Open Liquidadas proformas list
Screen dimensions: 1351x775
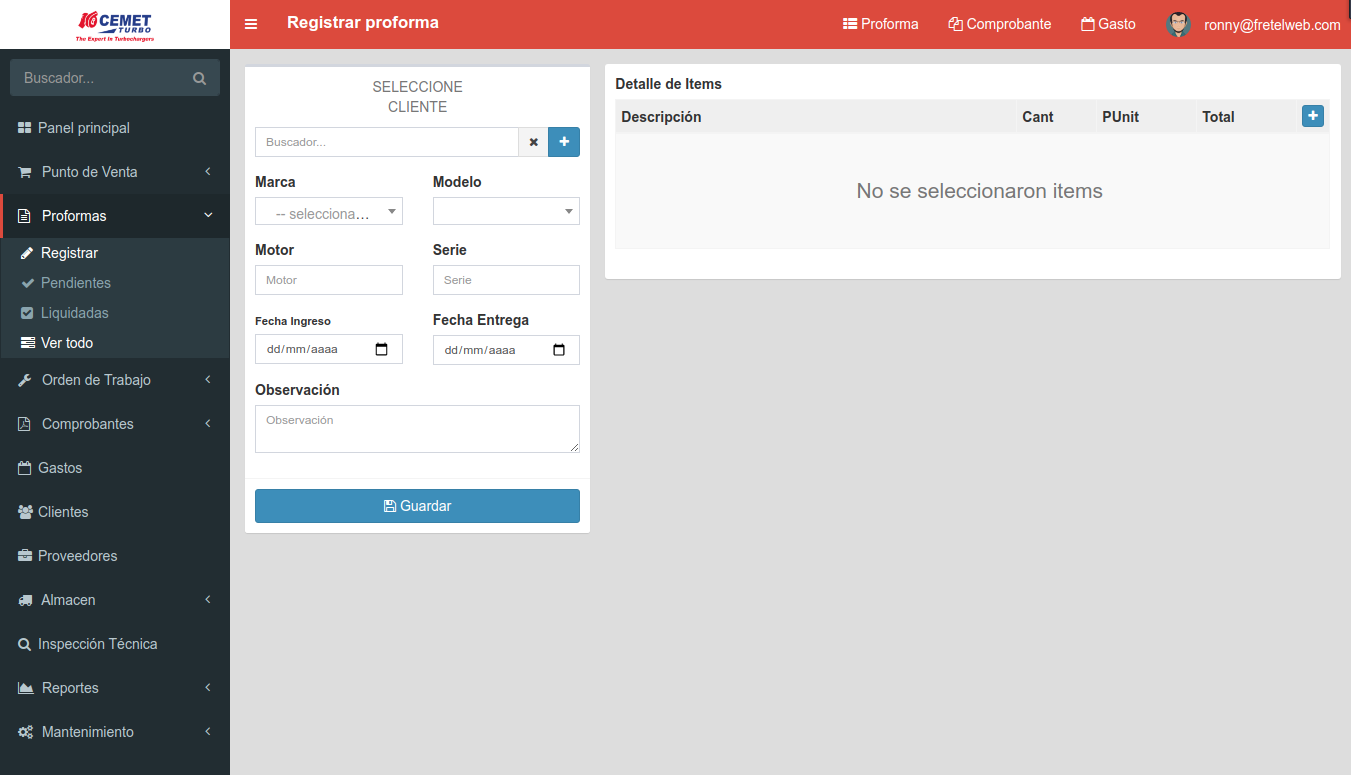tap(74, 313)
